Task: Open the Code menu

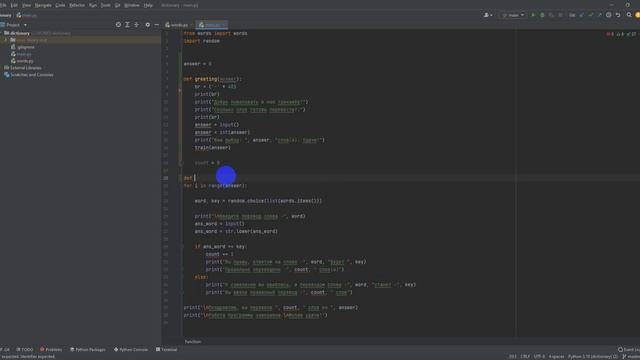Action: (x=60, y=5)
